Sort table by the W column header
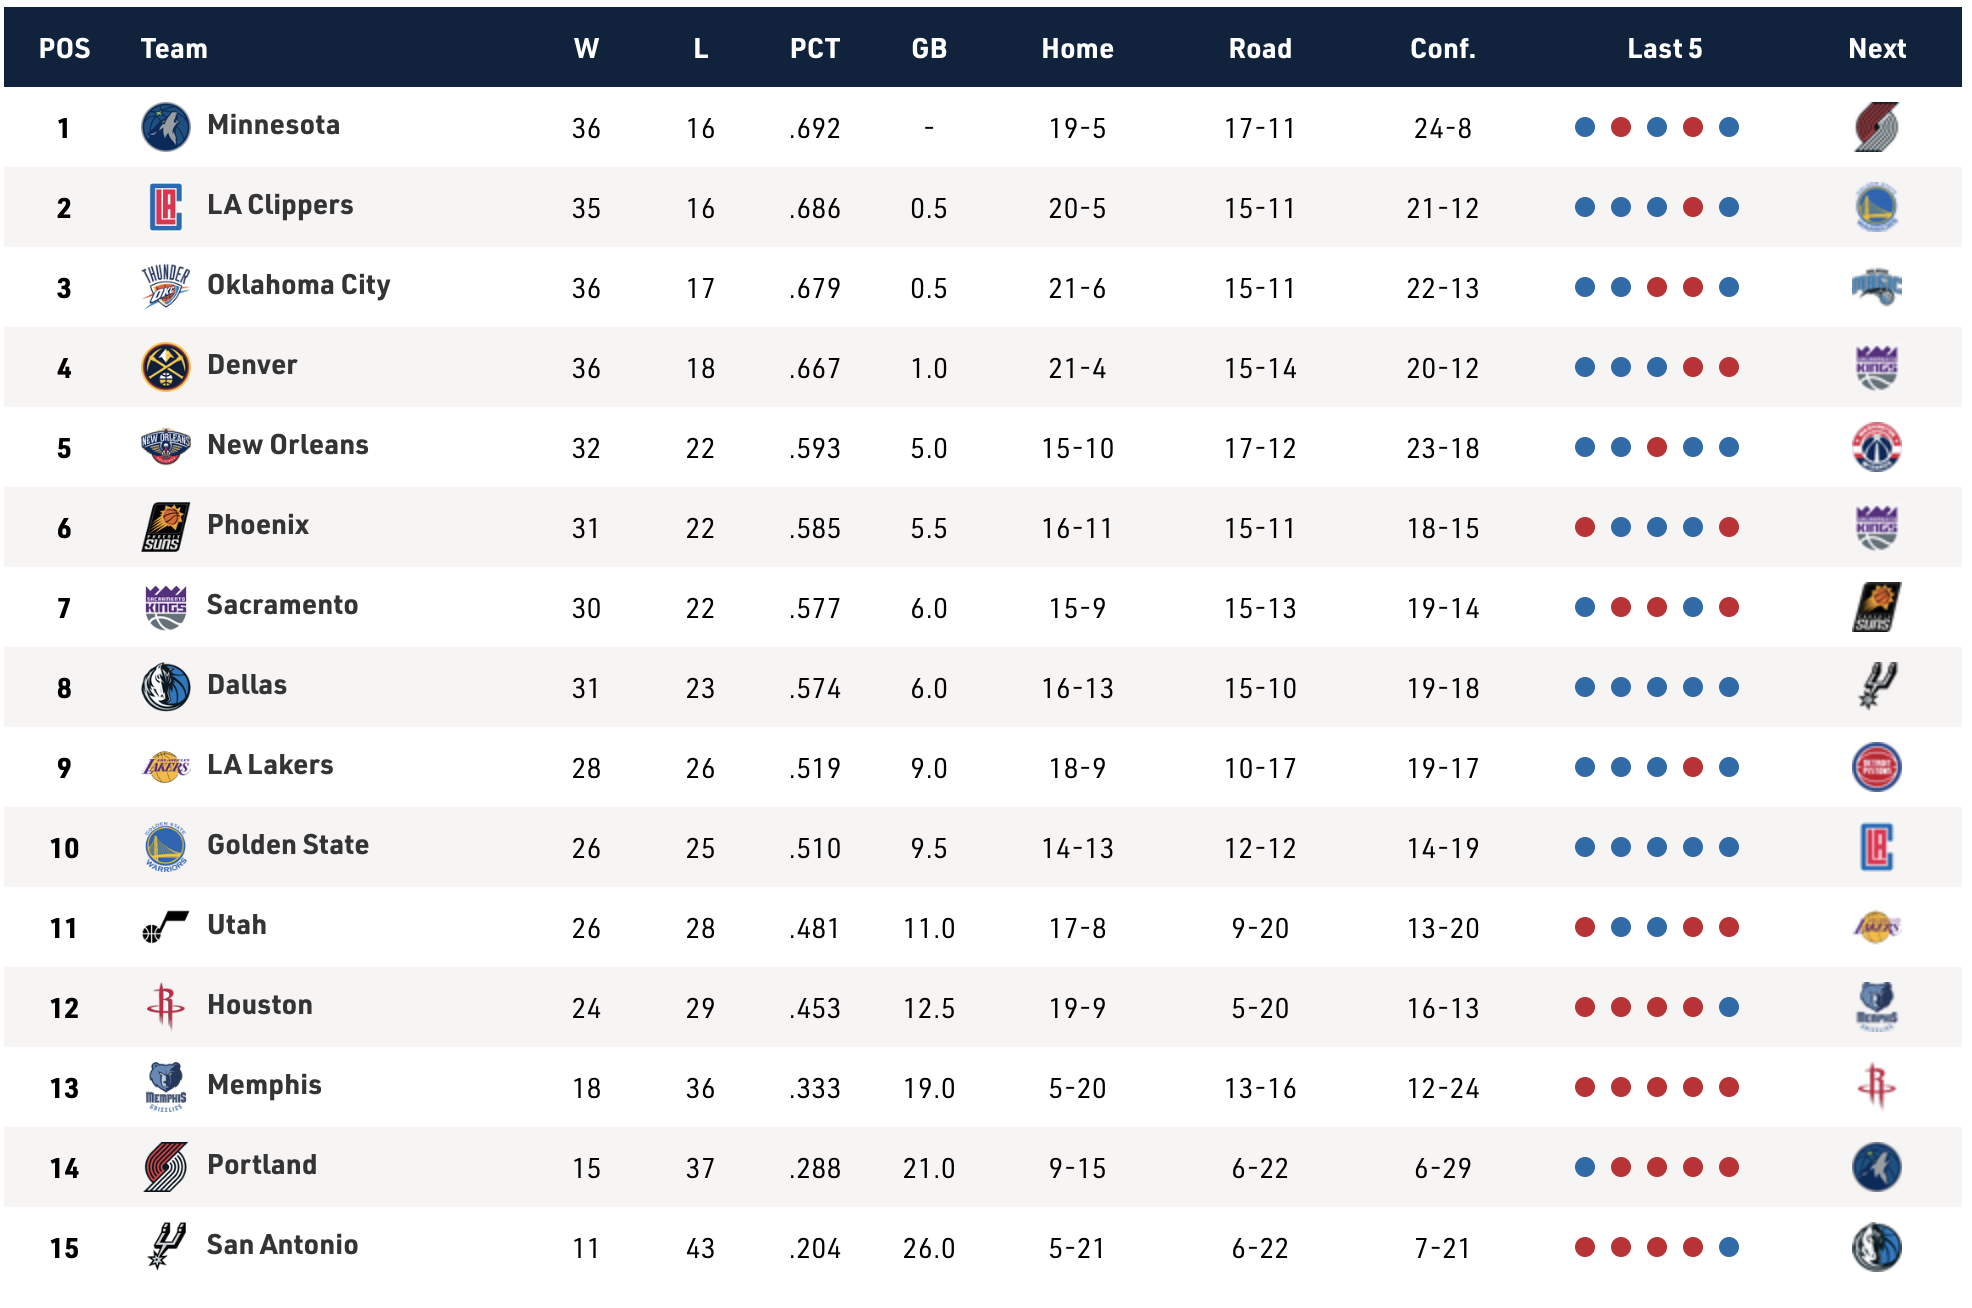 tap(587, 48)
